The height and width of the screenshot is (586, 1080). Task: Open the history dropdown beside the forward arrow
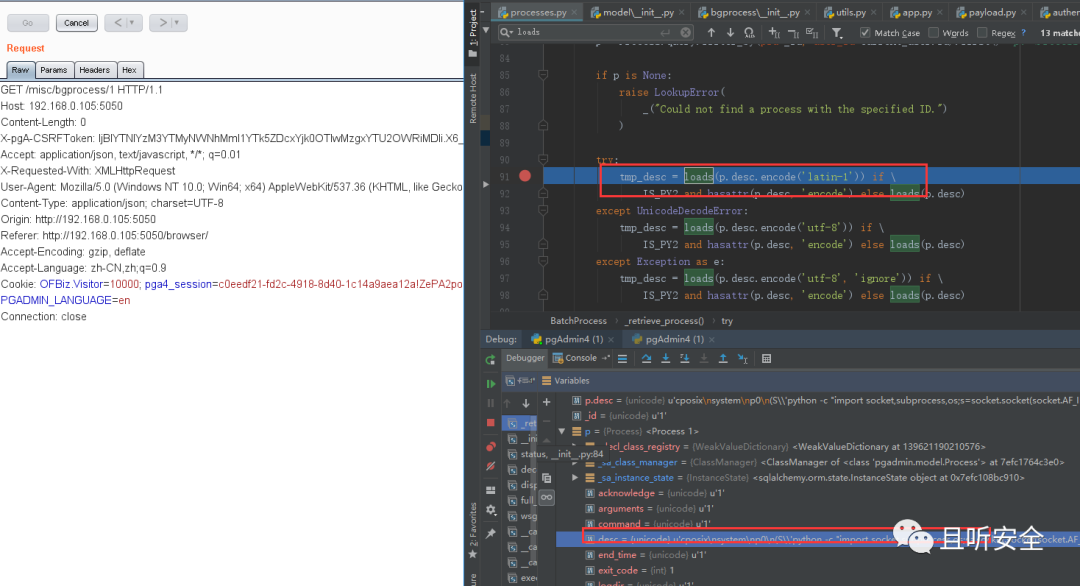point(177,23)
